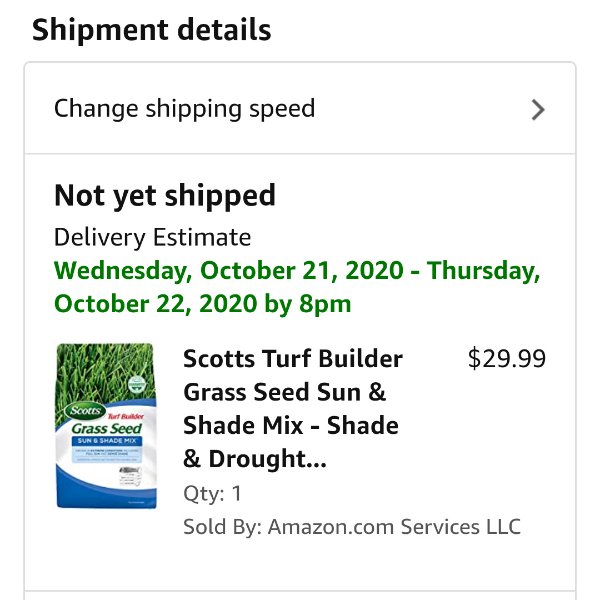Open the Change shipping speed chevron arrow
Viewport: 600px width, 600px height.
click(538, 110)
